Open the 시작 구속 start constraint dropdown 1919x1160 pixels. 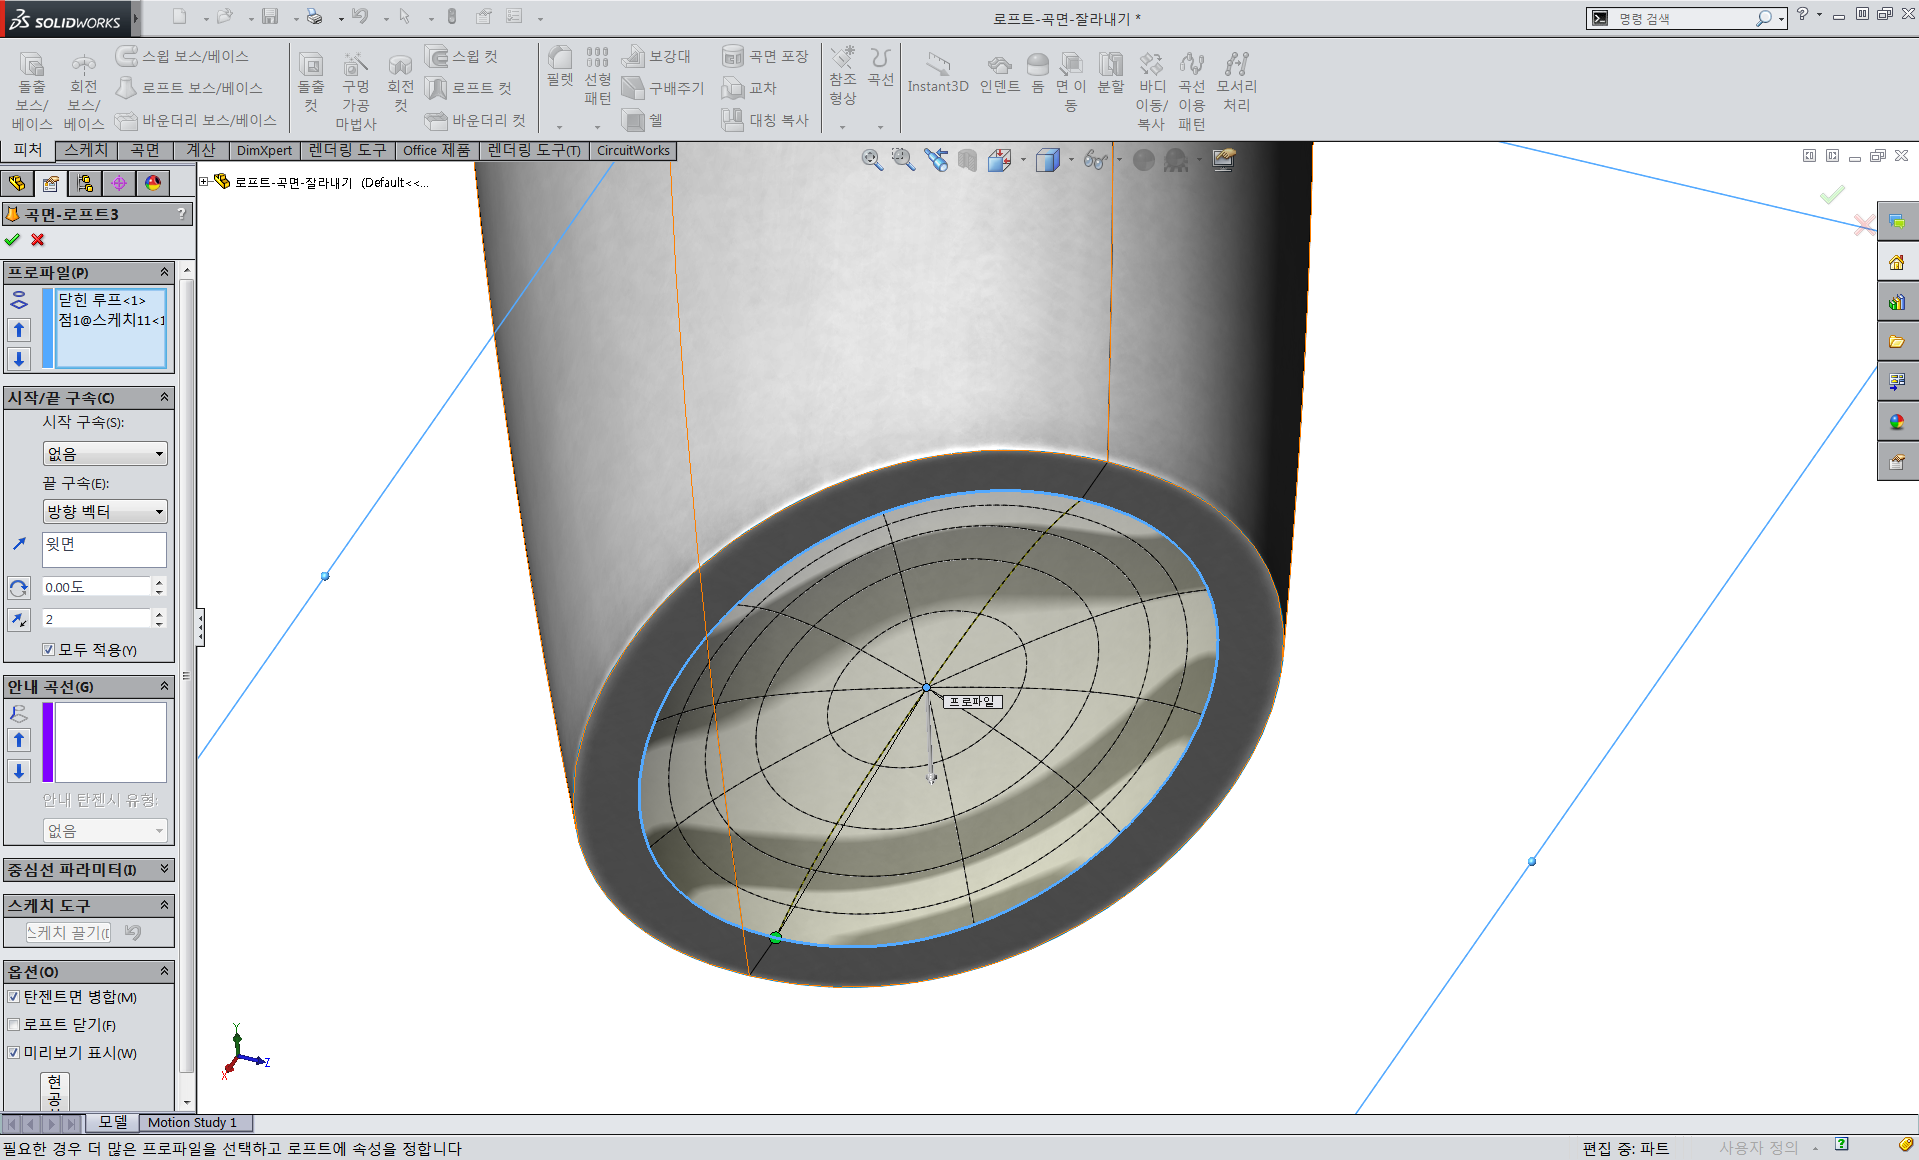pyautogui.click(x=105, y=454)
